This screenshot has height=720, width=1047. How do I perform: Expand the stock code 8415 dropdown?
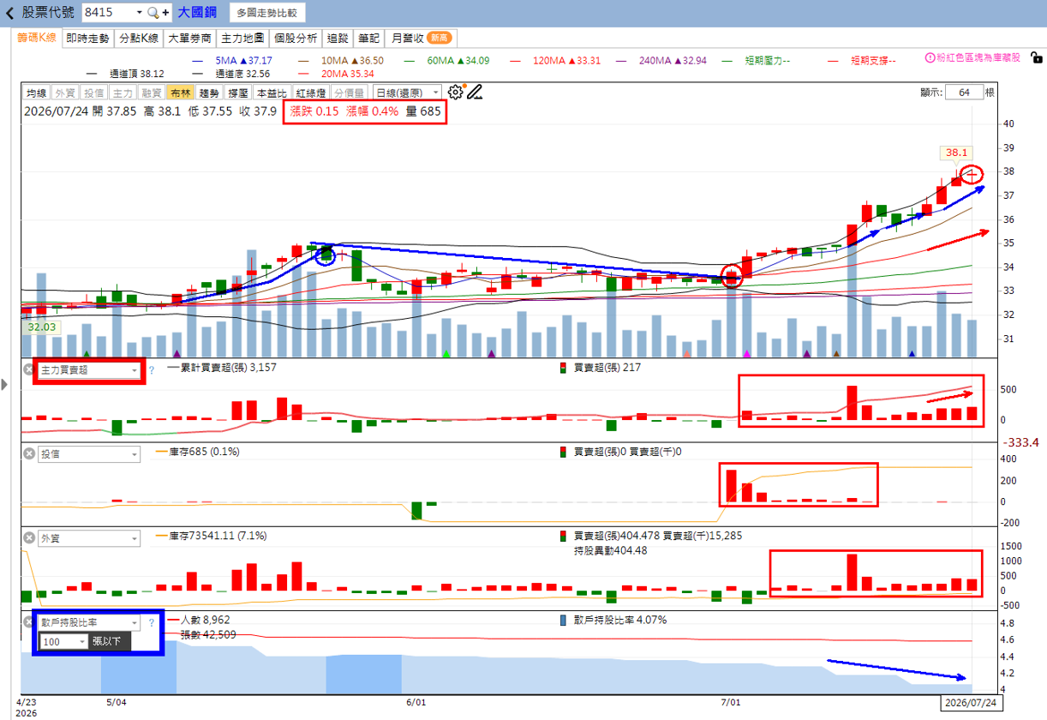coord(139,12)
